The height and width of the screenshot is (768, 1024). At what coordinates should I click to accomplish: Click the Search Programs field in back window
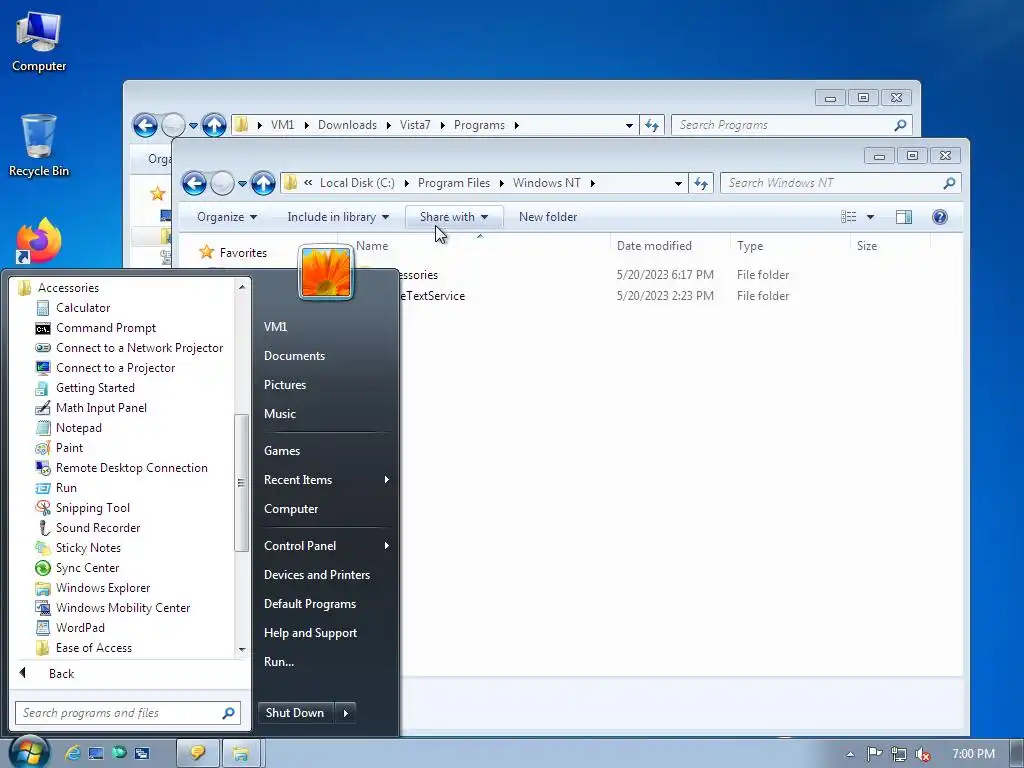pyautogui.click(x=792, y=125)
